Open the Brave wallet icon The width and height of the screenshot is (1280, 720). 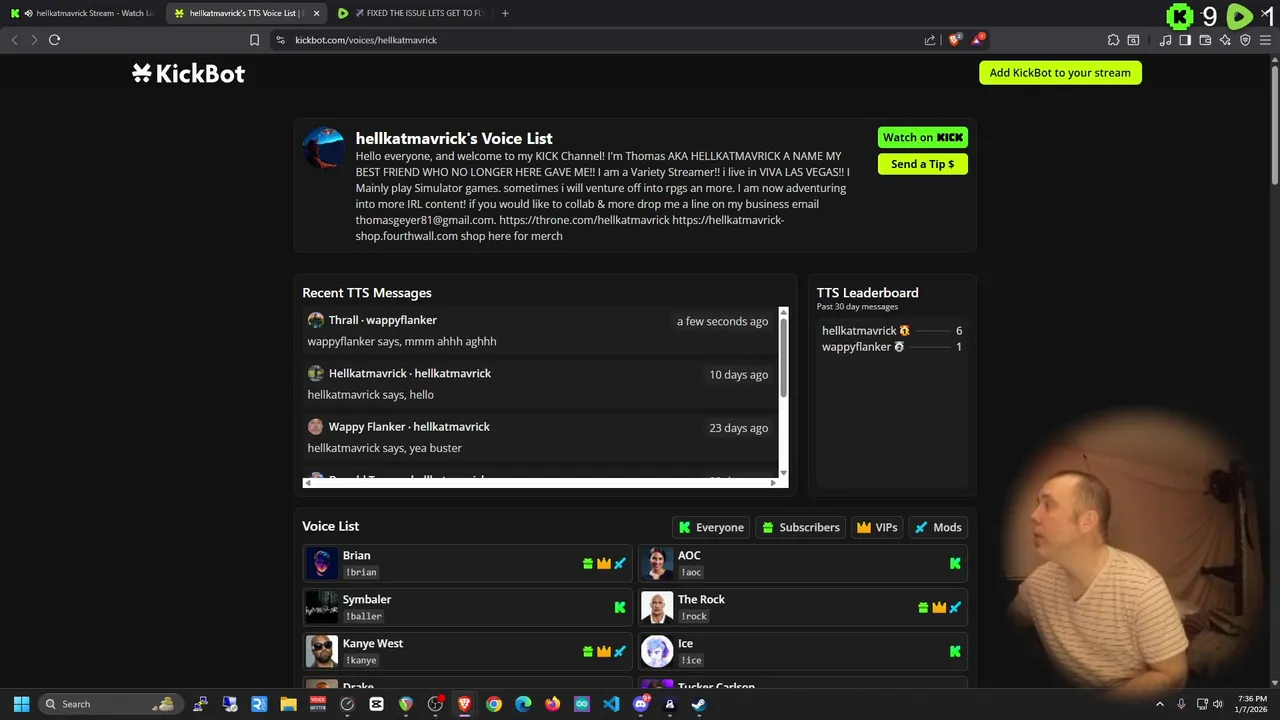click(1205, 40)
